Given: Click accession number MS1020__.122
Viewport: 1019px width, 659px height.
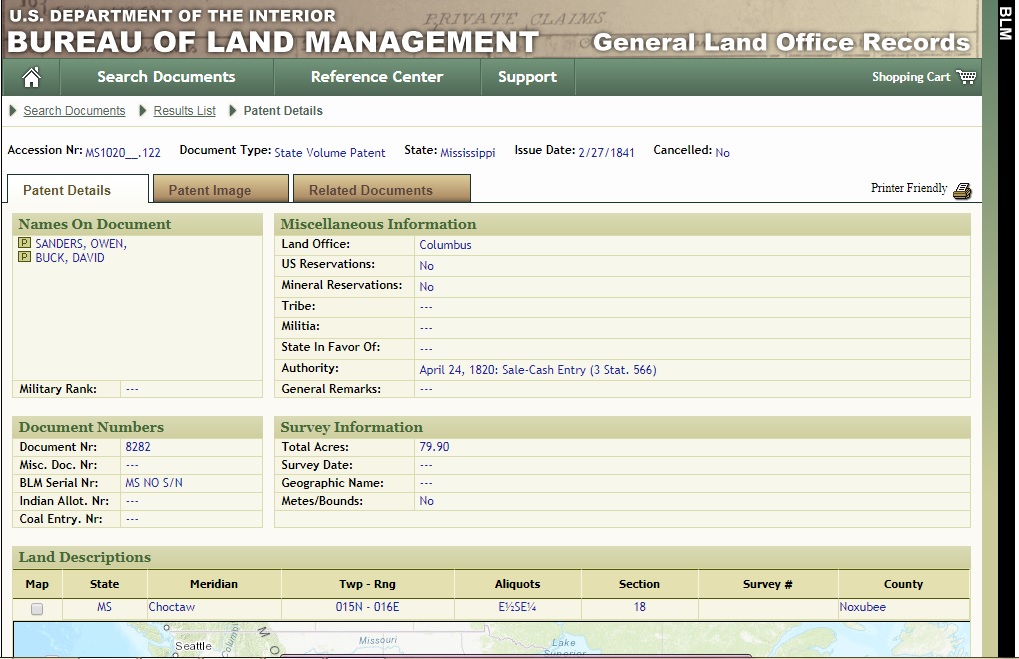Looking at the screenshot, I should 123,153.
